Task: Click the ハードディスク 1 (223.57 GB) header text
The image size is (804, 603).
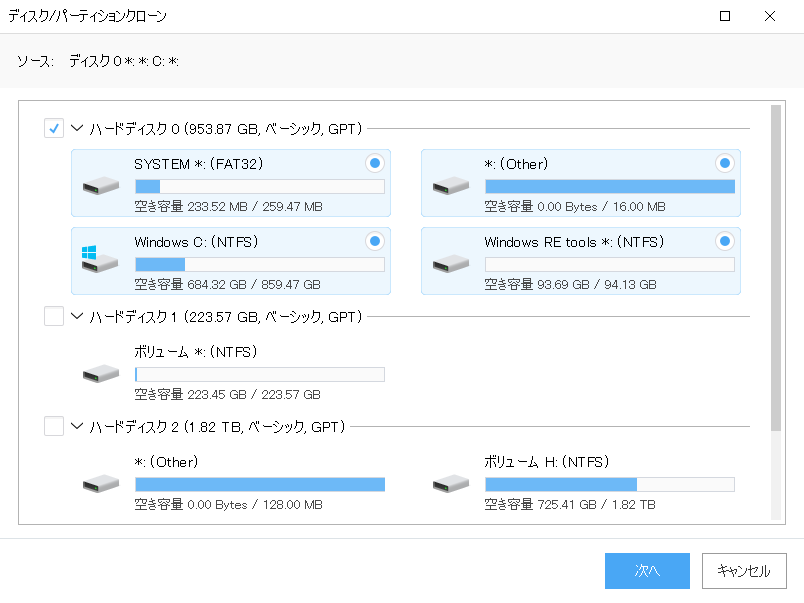Action: [226, 316]
